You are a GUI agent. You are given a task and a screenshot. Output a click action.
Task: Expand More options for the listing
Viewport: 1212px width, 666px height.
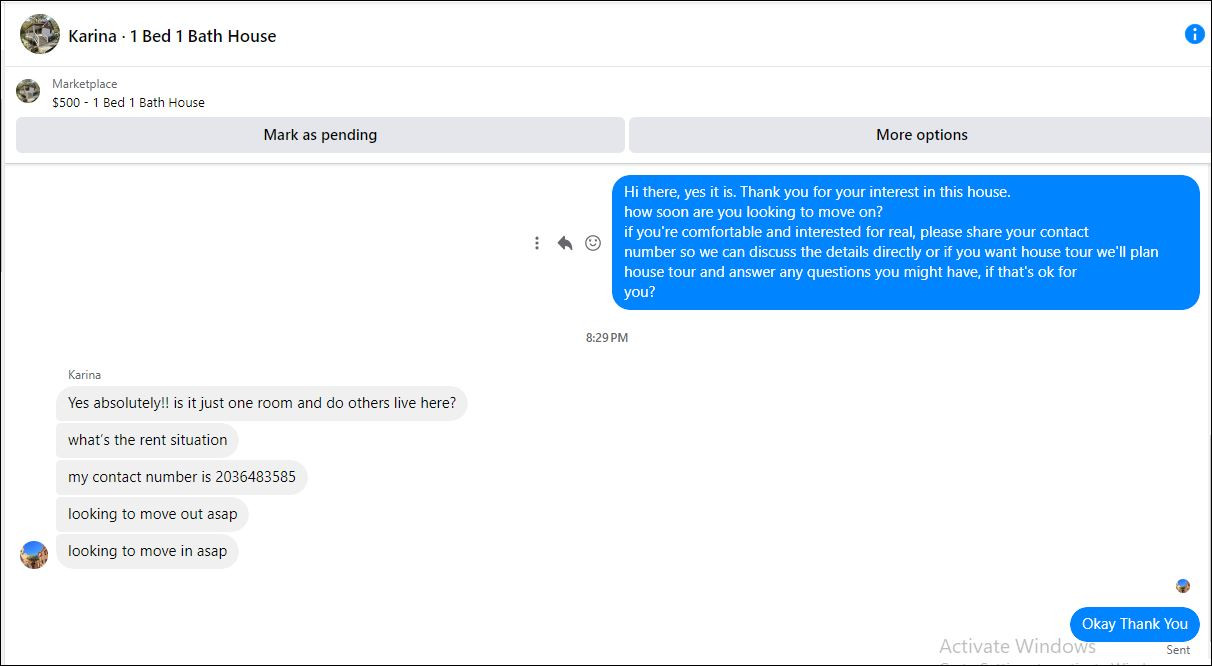(x=921, y=135)
